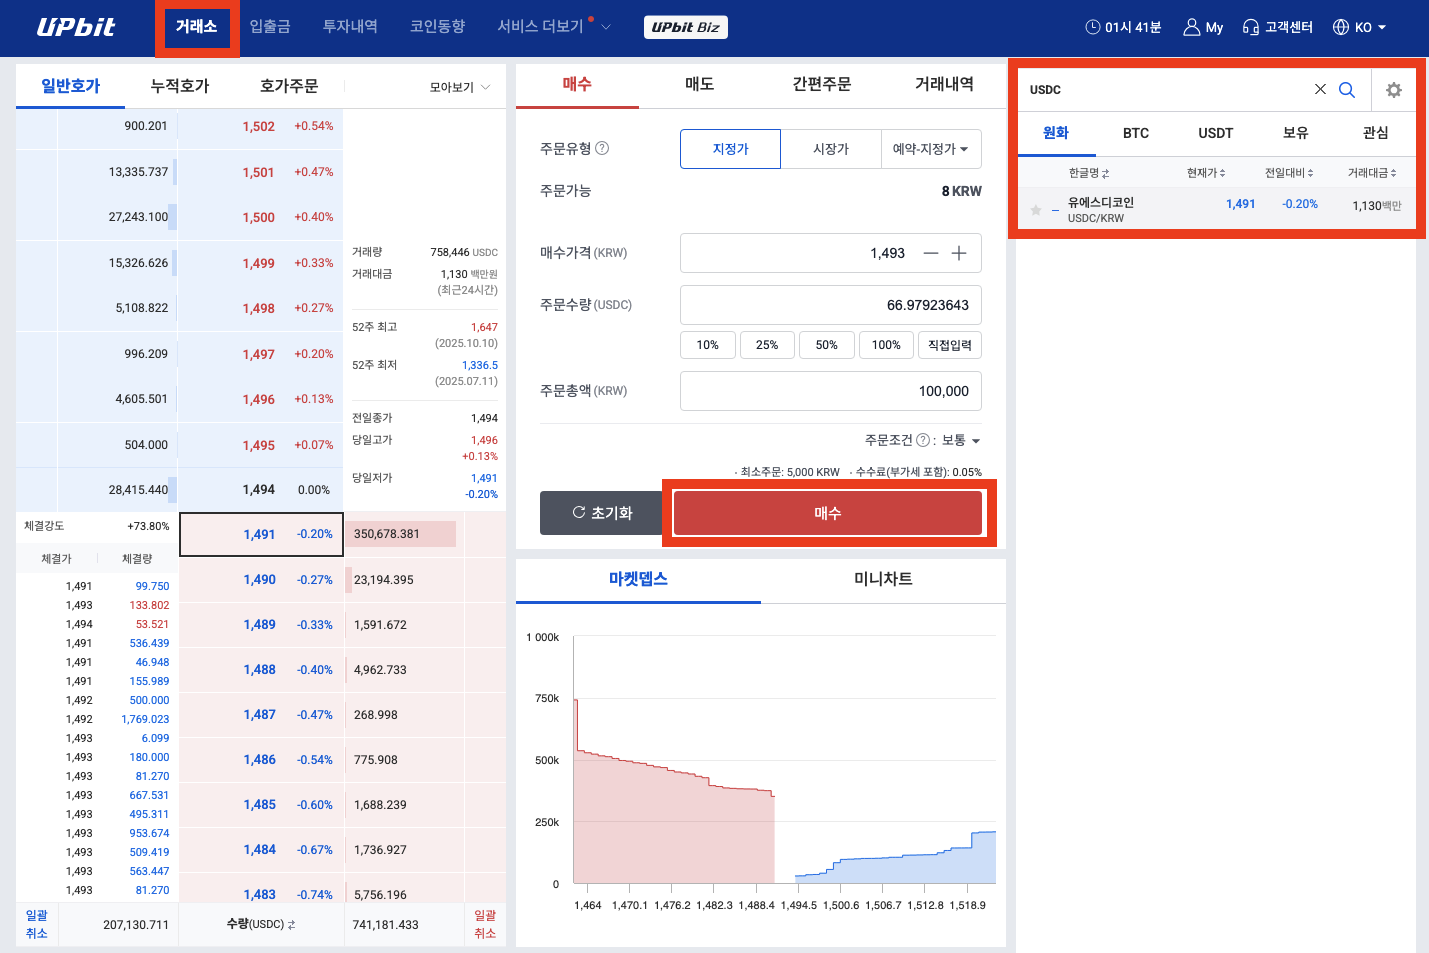This screenshot has width=1429, height=953.
Task: Select 관심 market tab
Action: tap(1376, 133)
